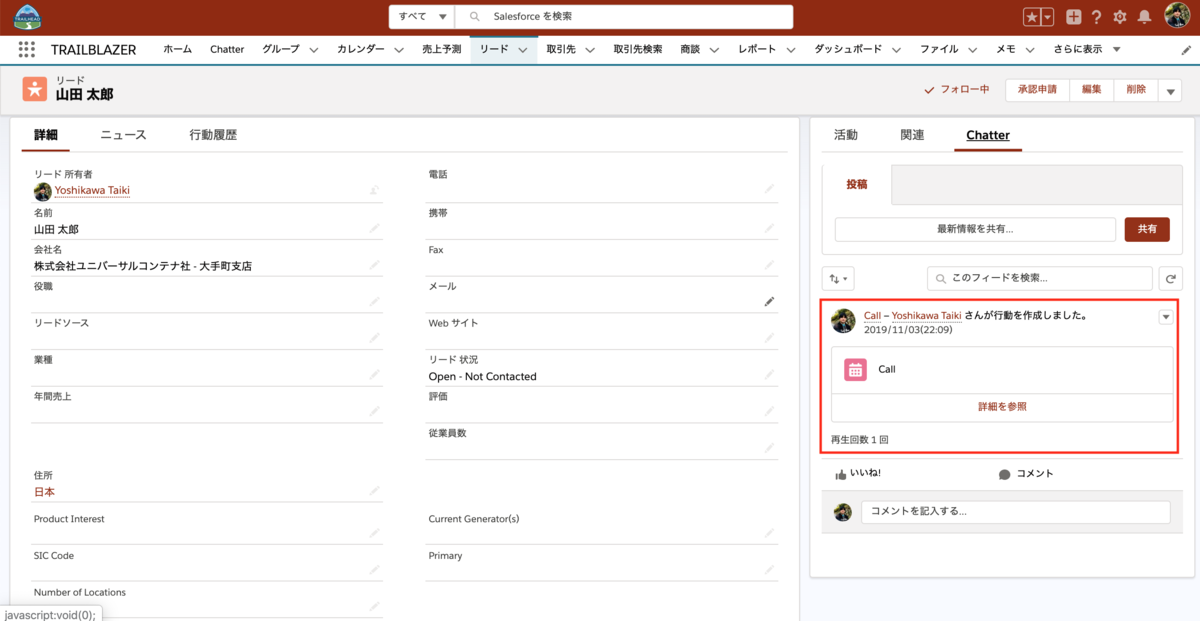
Task: Open the lead owner Yoshikawa Taiki link
Action: pyautogui.click(x=92, y=190)
